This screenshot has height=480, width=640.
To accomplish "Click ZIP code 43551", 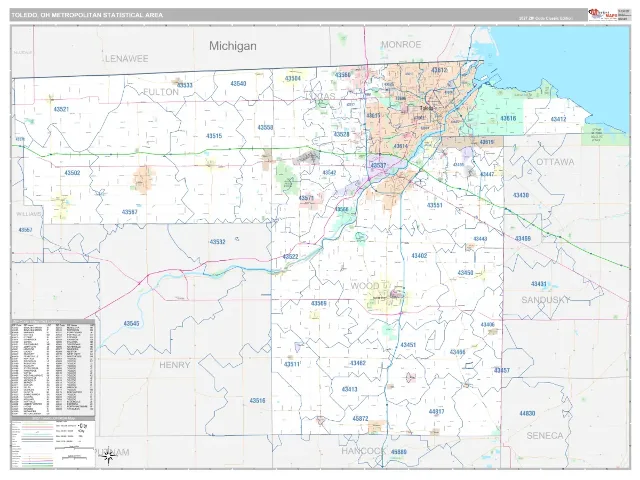I will coord(435,205).
